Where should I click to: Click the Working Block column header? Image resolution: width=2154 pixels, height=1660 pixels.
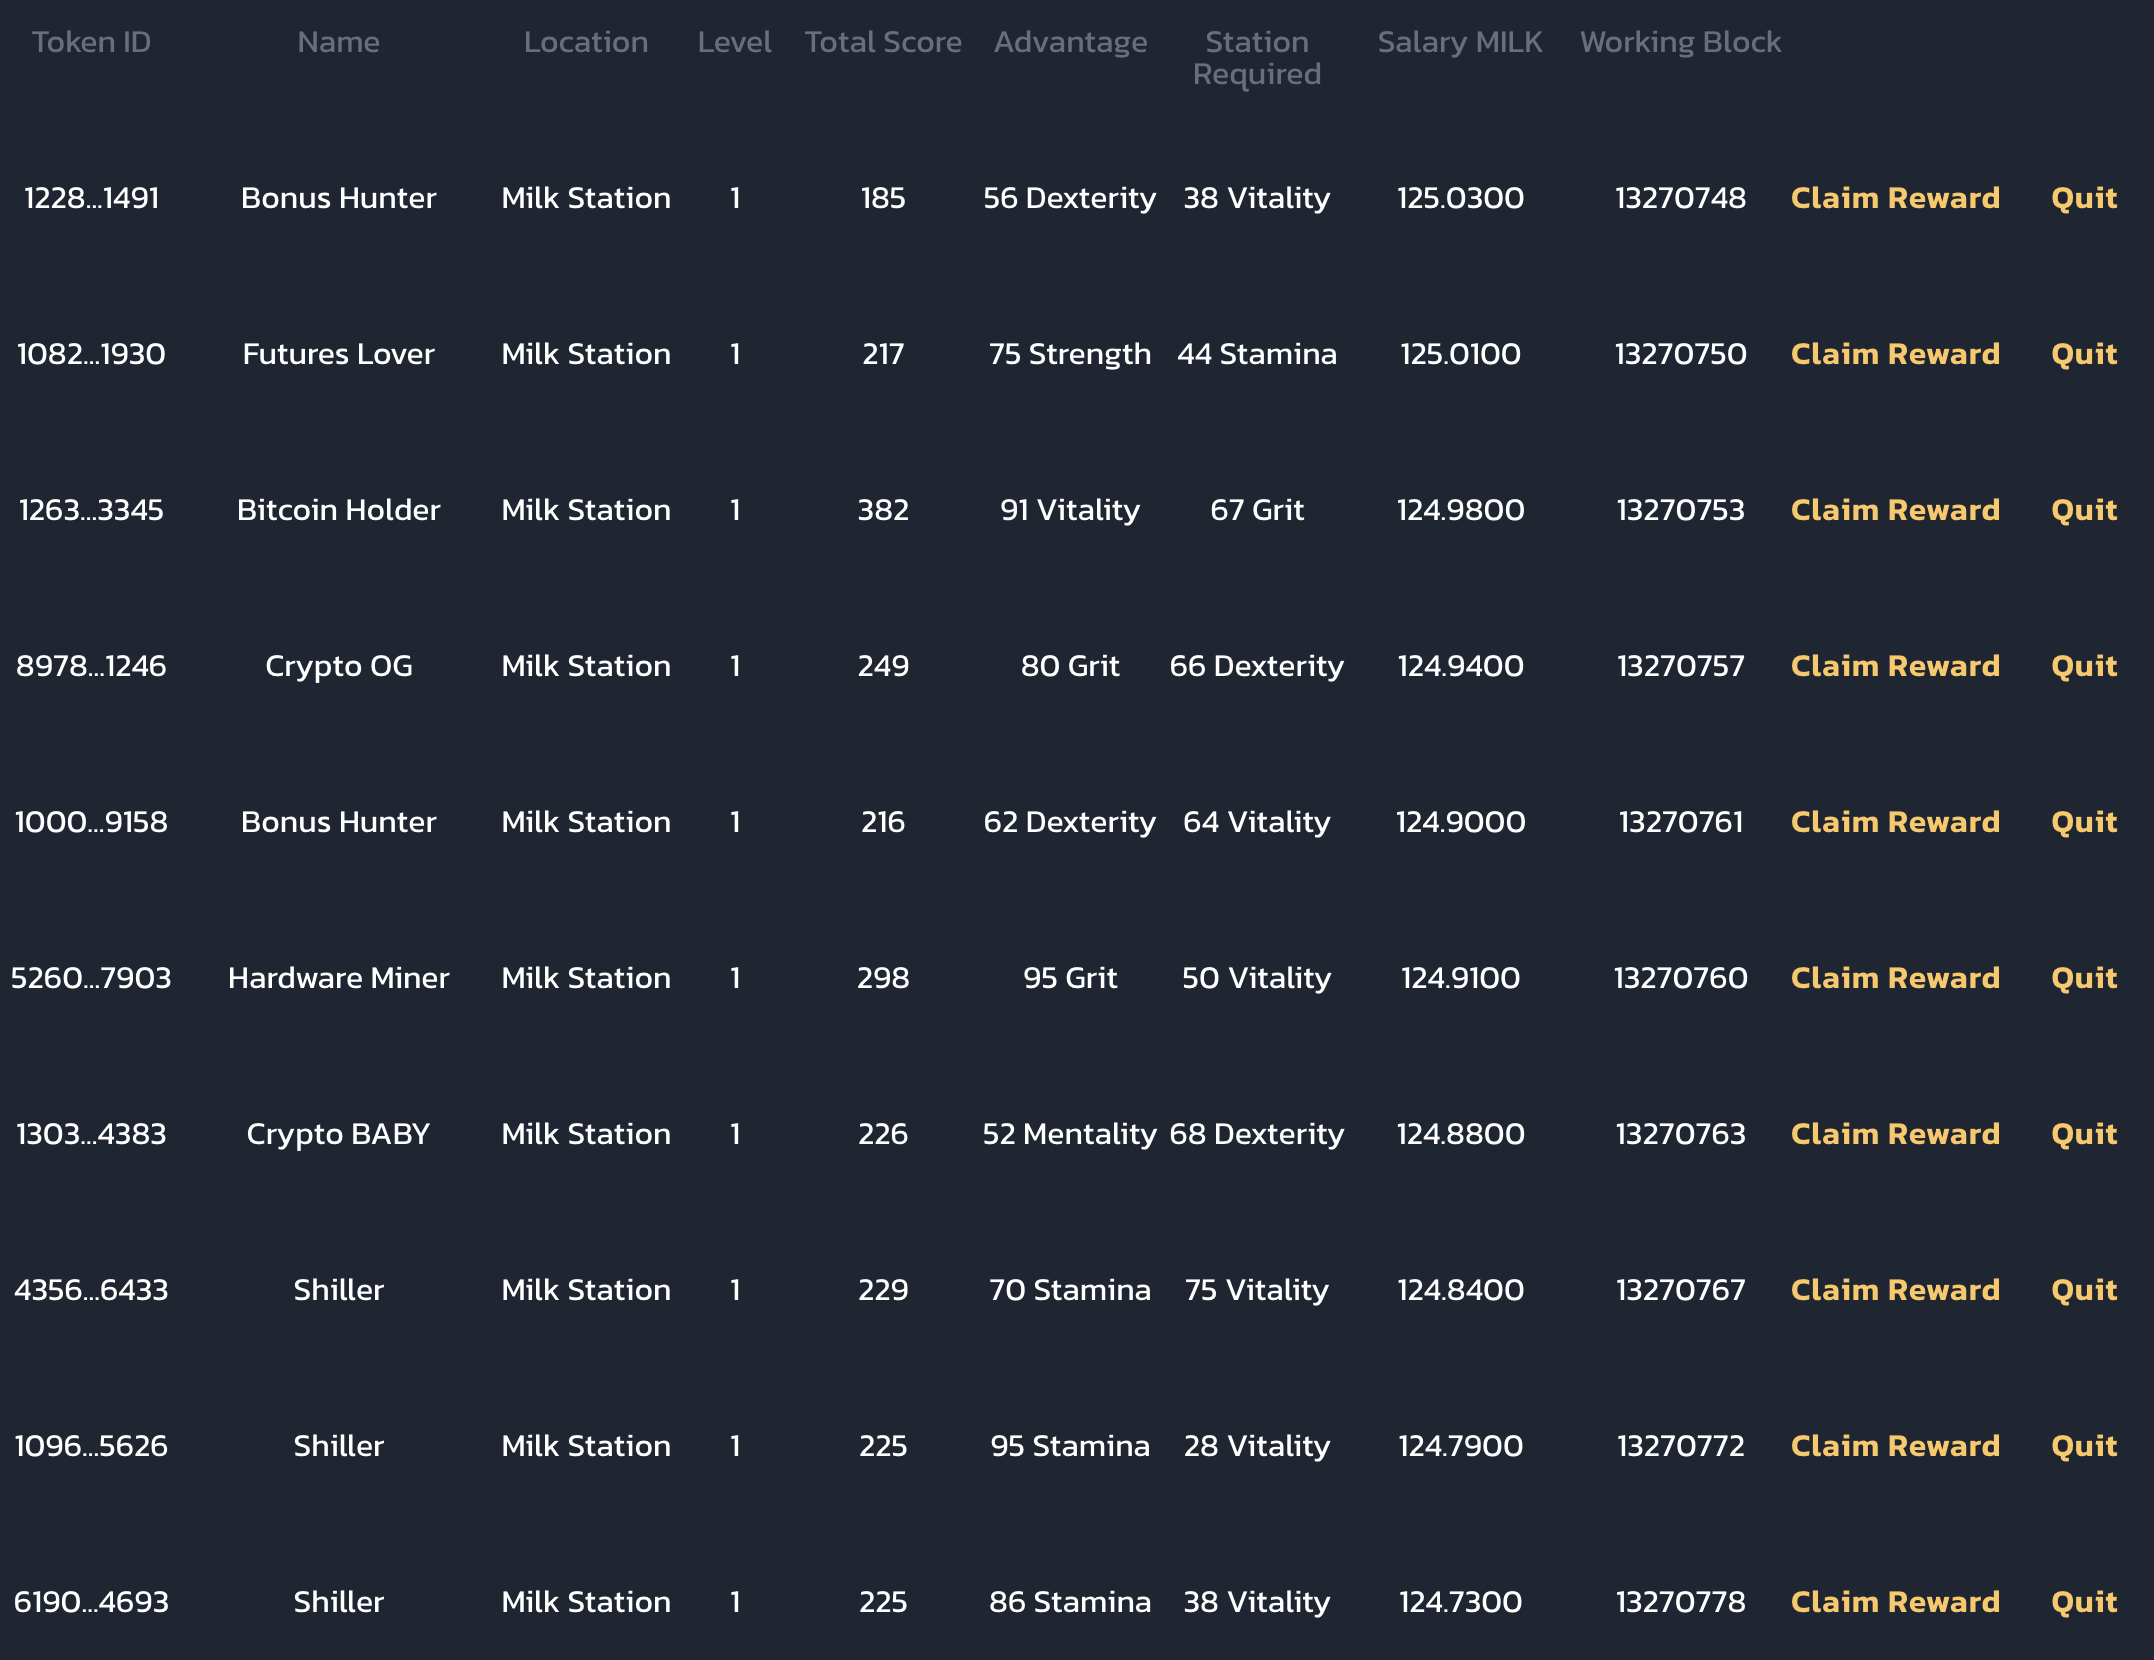point(1680,42)
